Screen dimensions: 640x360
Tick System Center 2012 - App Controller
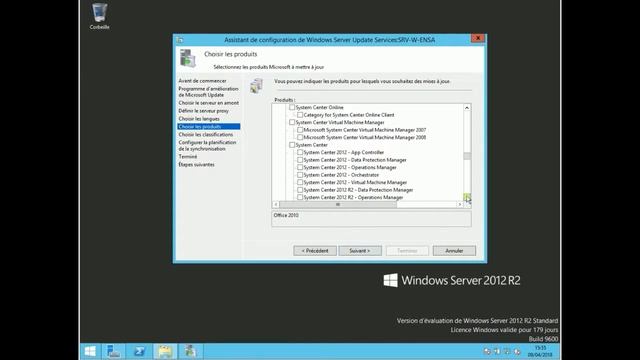[x=300, y=152]
